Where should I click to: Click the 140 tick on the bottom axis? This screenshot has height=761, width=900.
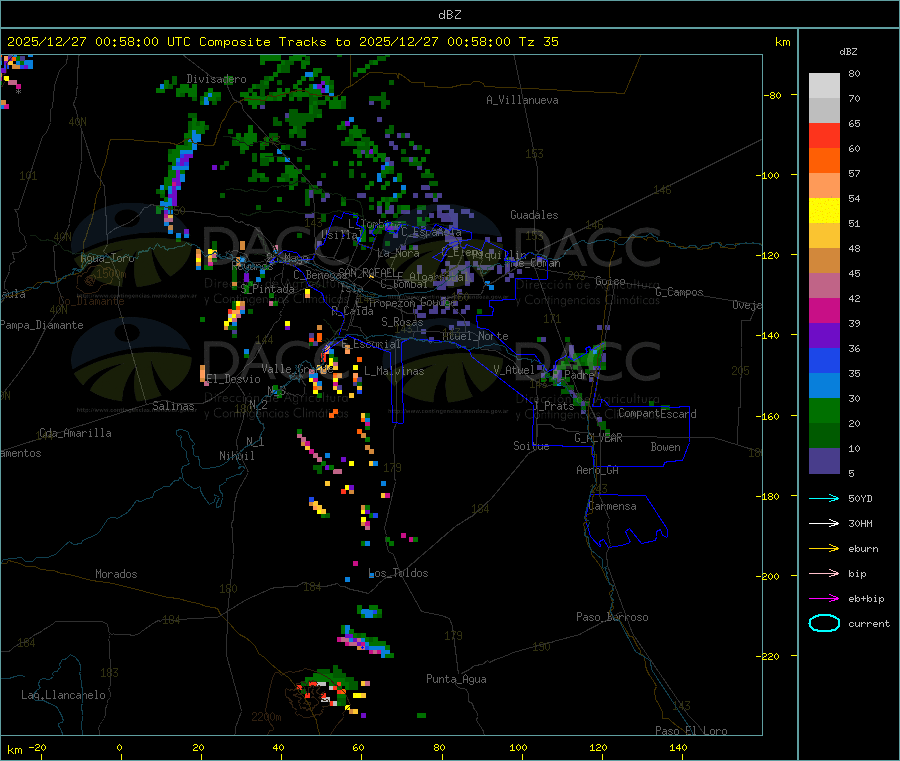tap(678, 747)
